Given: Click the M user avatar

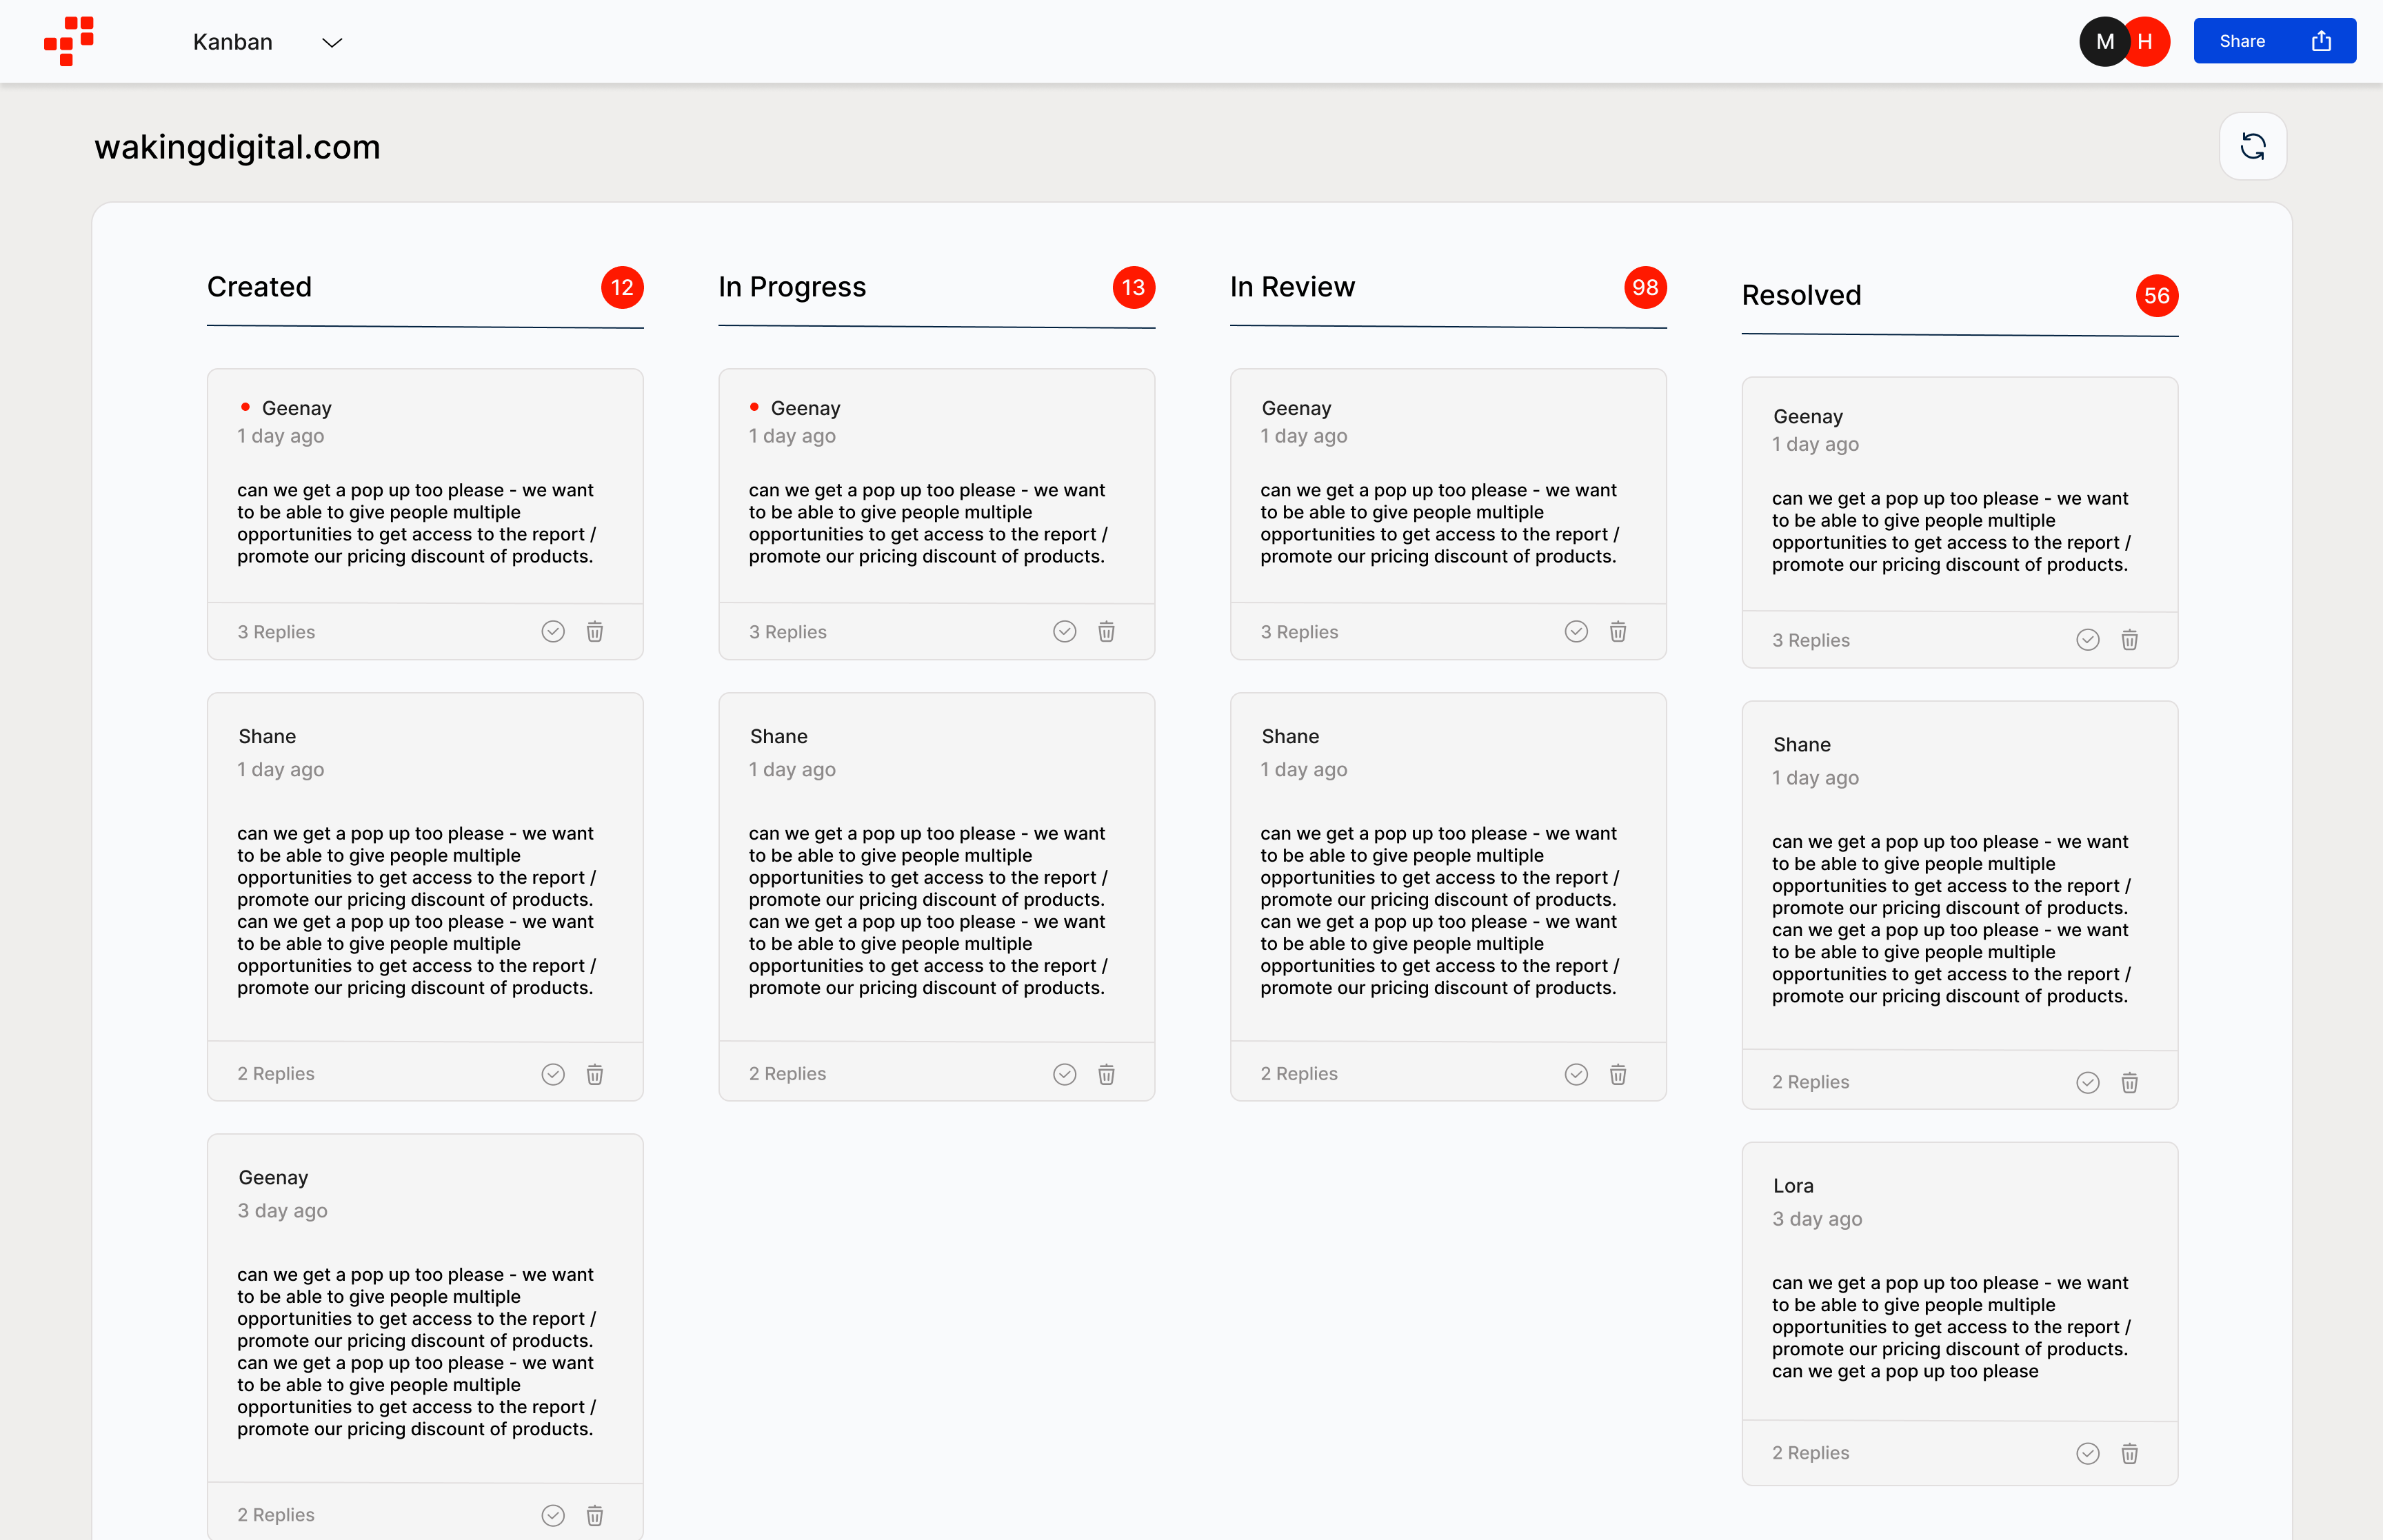Looking at the screenshot, I should [x=2103, y=41].
